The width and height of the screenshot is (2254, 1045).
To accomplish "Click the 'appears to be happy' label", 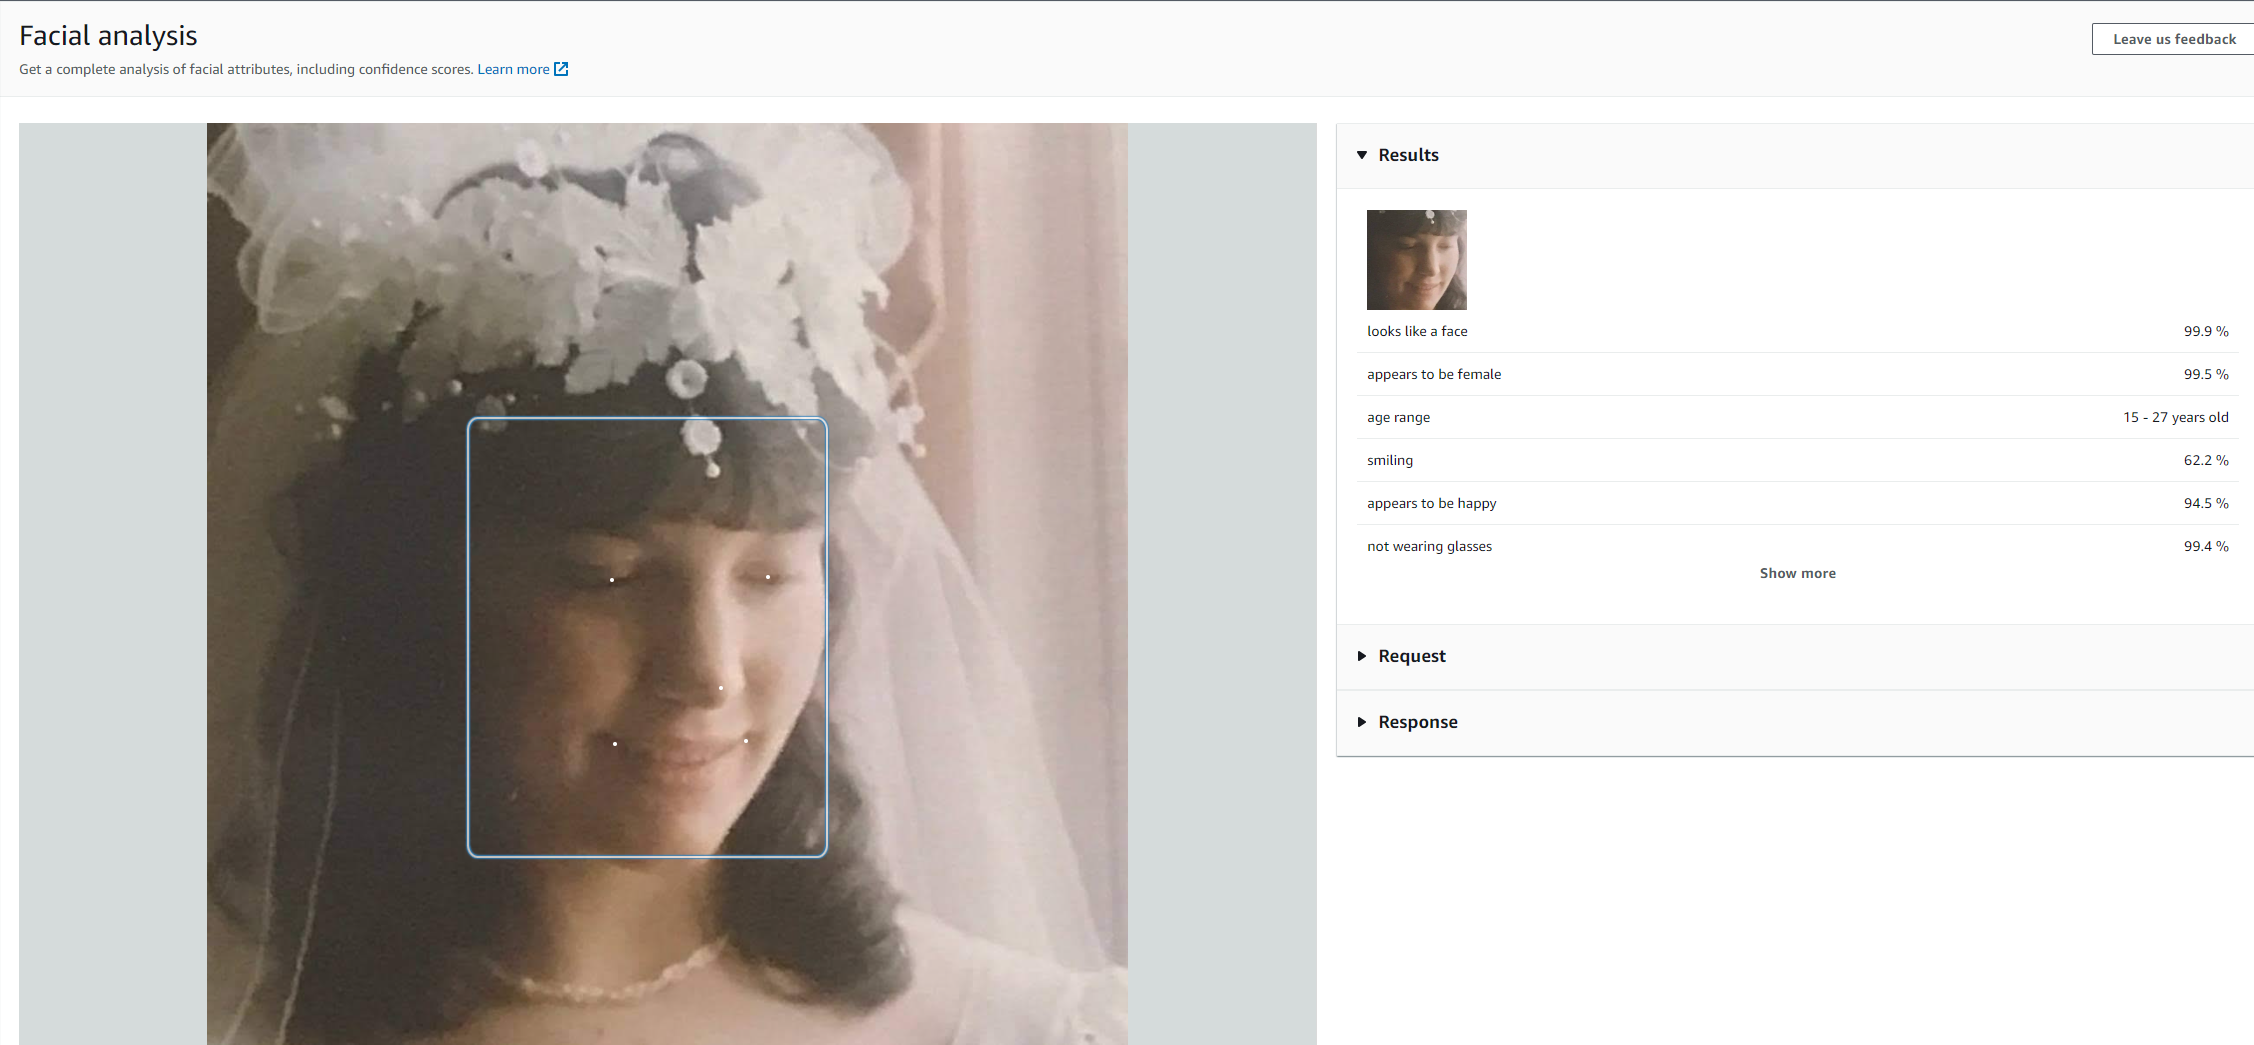I will click(x=1431, y=503).
